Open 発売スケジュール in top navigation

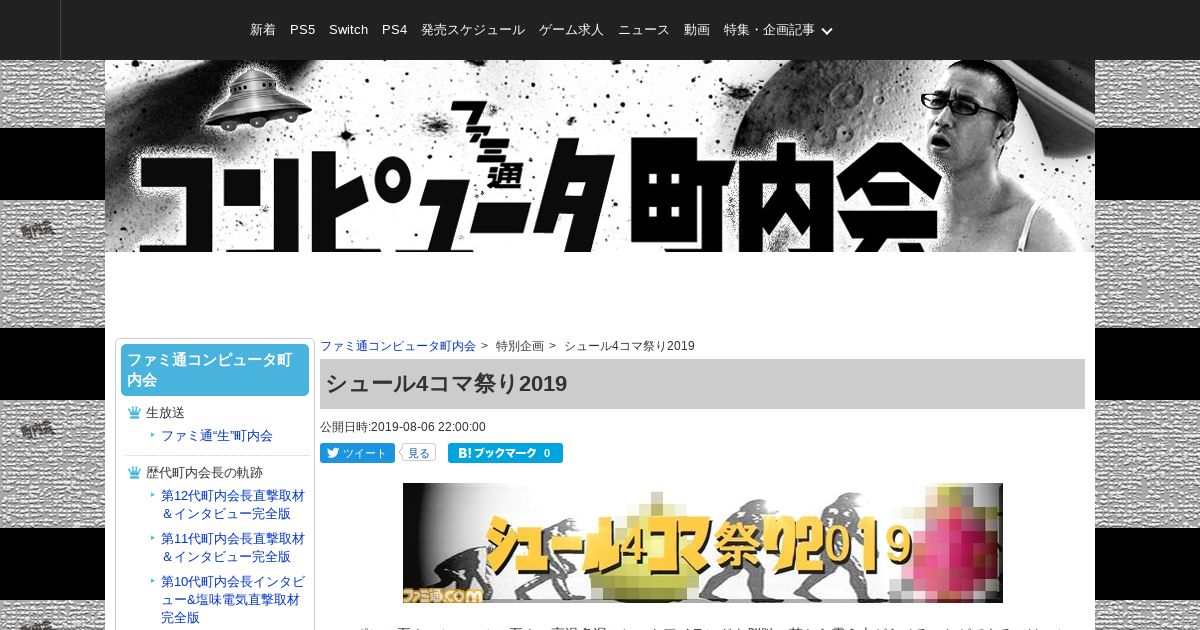click(x=473, y=30)
